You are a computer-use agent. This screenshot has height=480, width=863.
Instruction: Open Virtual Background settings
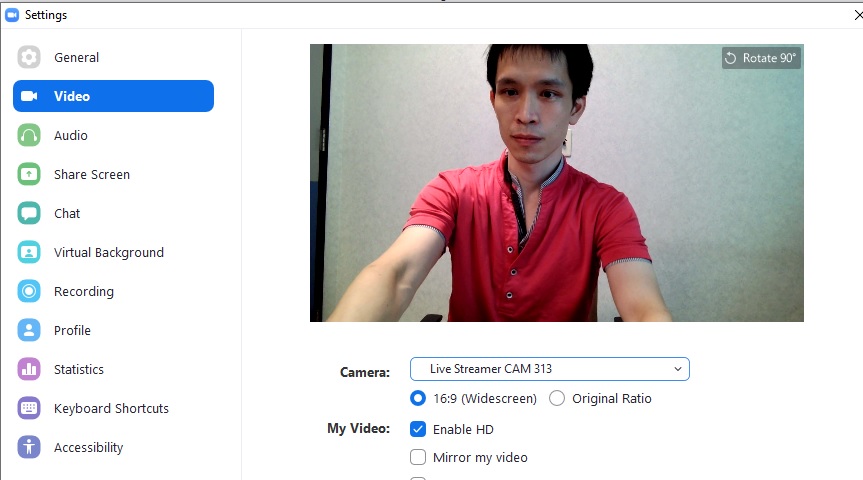click(113, 253)
